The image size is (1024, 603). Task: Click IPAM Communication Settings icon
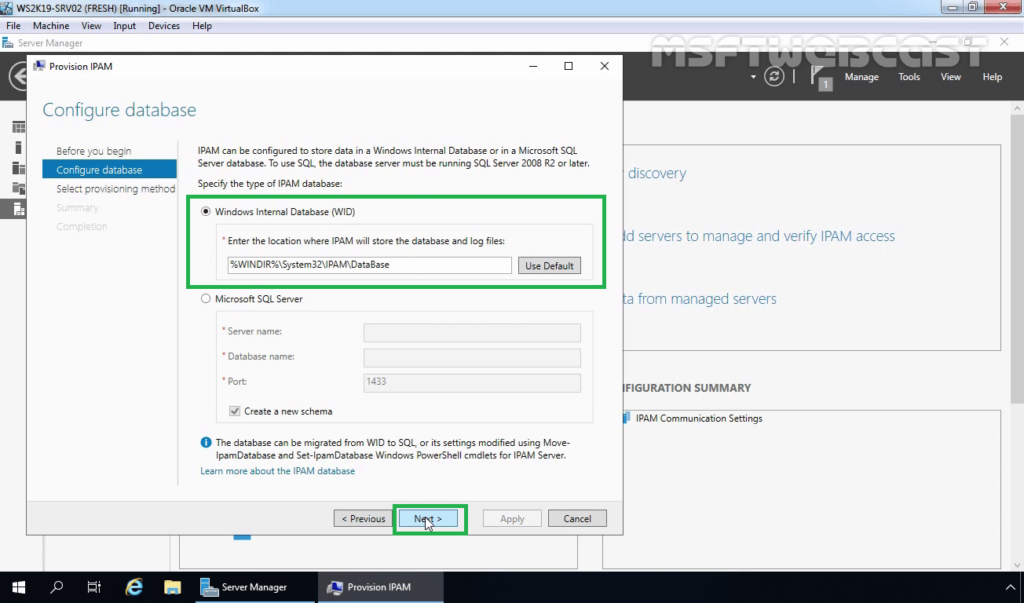[x=626, y=418]
